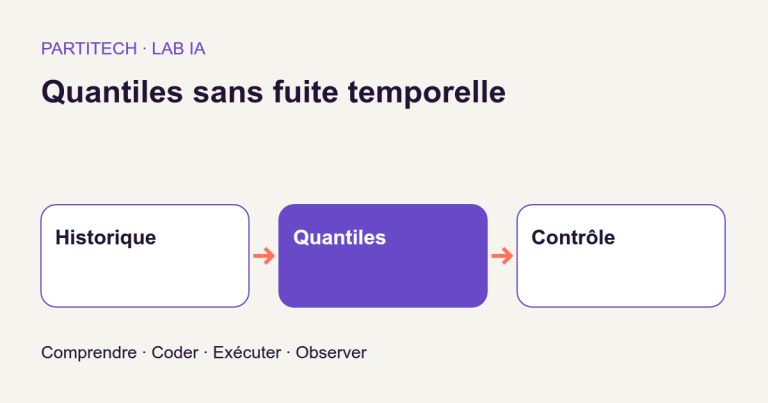Click the word Observer in the footer
768x403 pixels.
[331, 353]
